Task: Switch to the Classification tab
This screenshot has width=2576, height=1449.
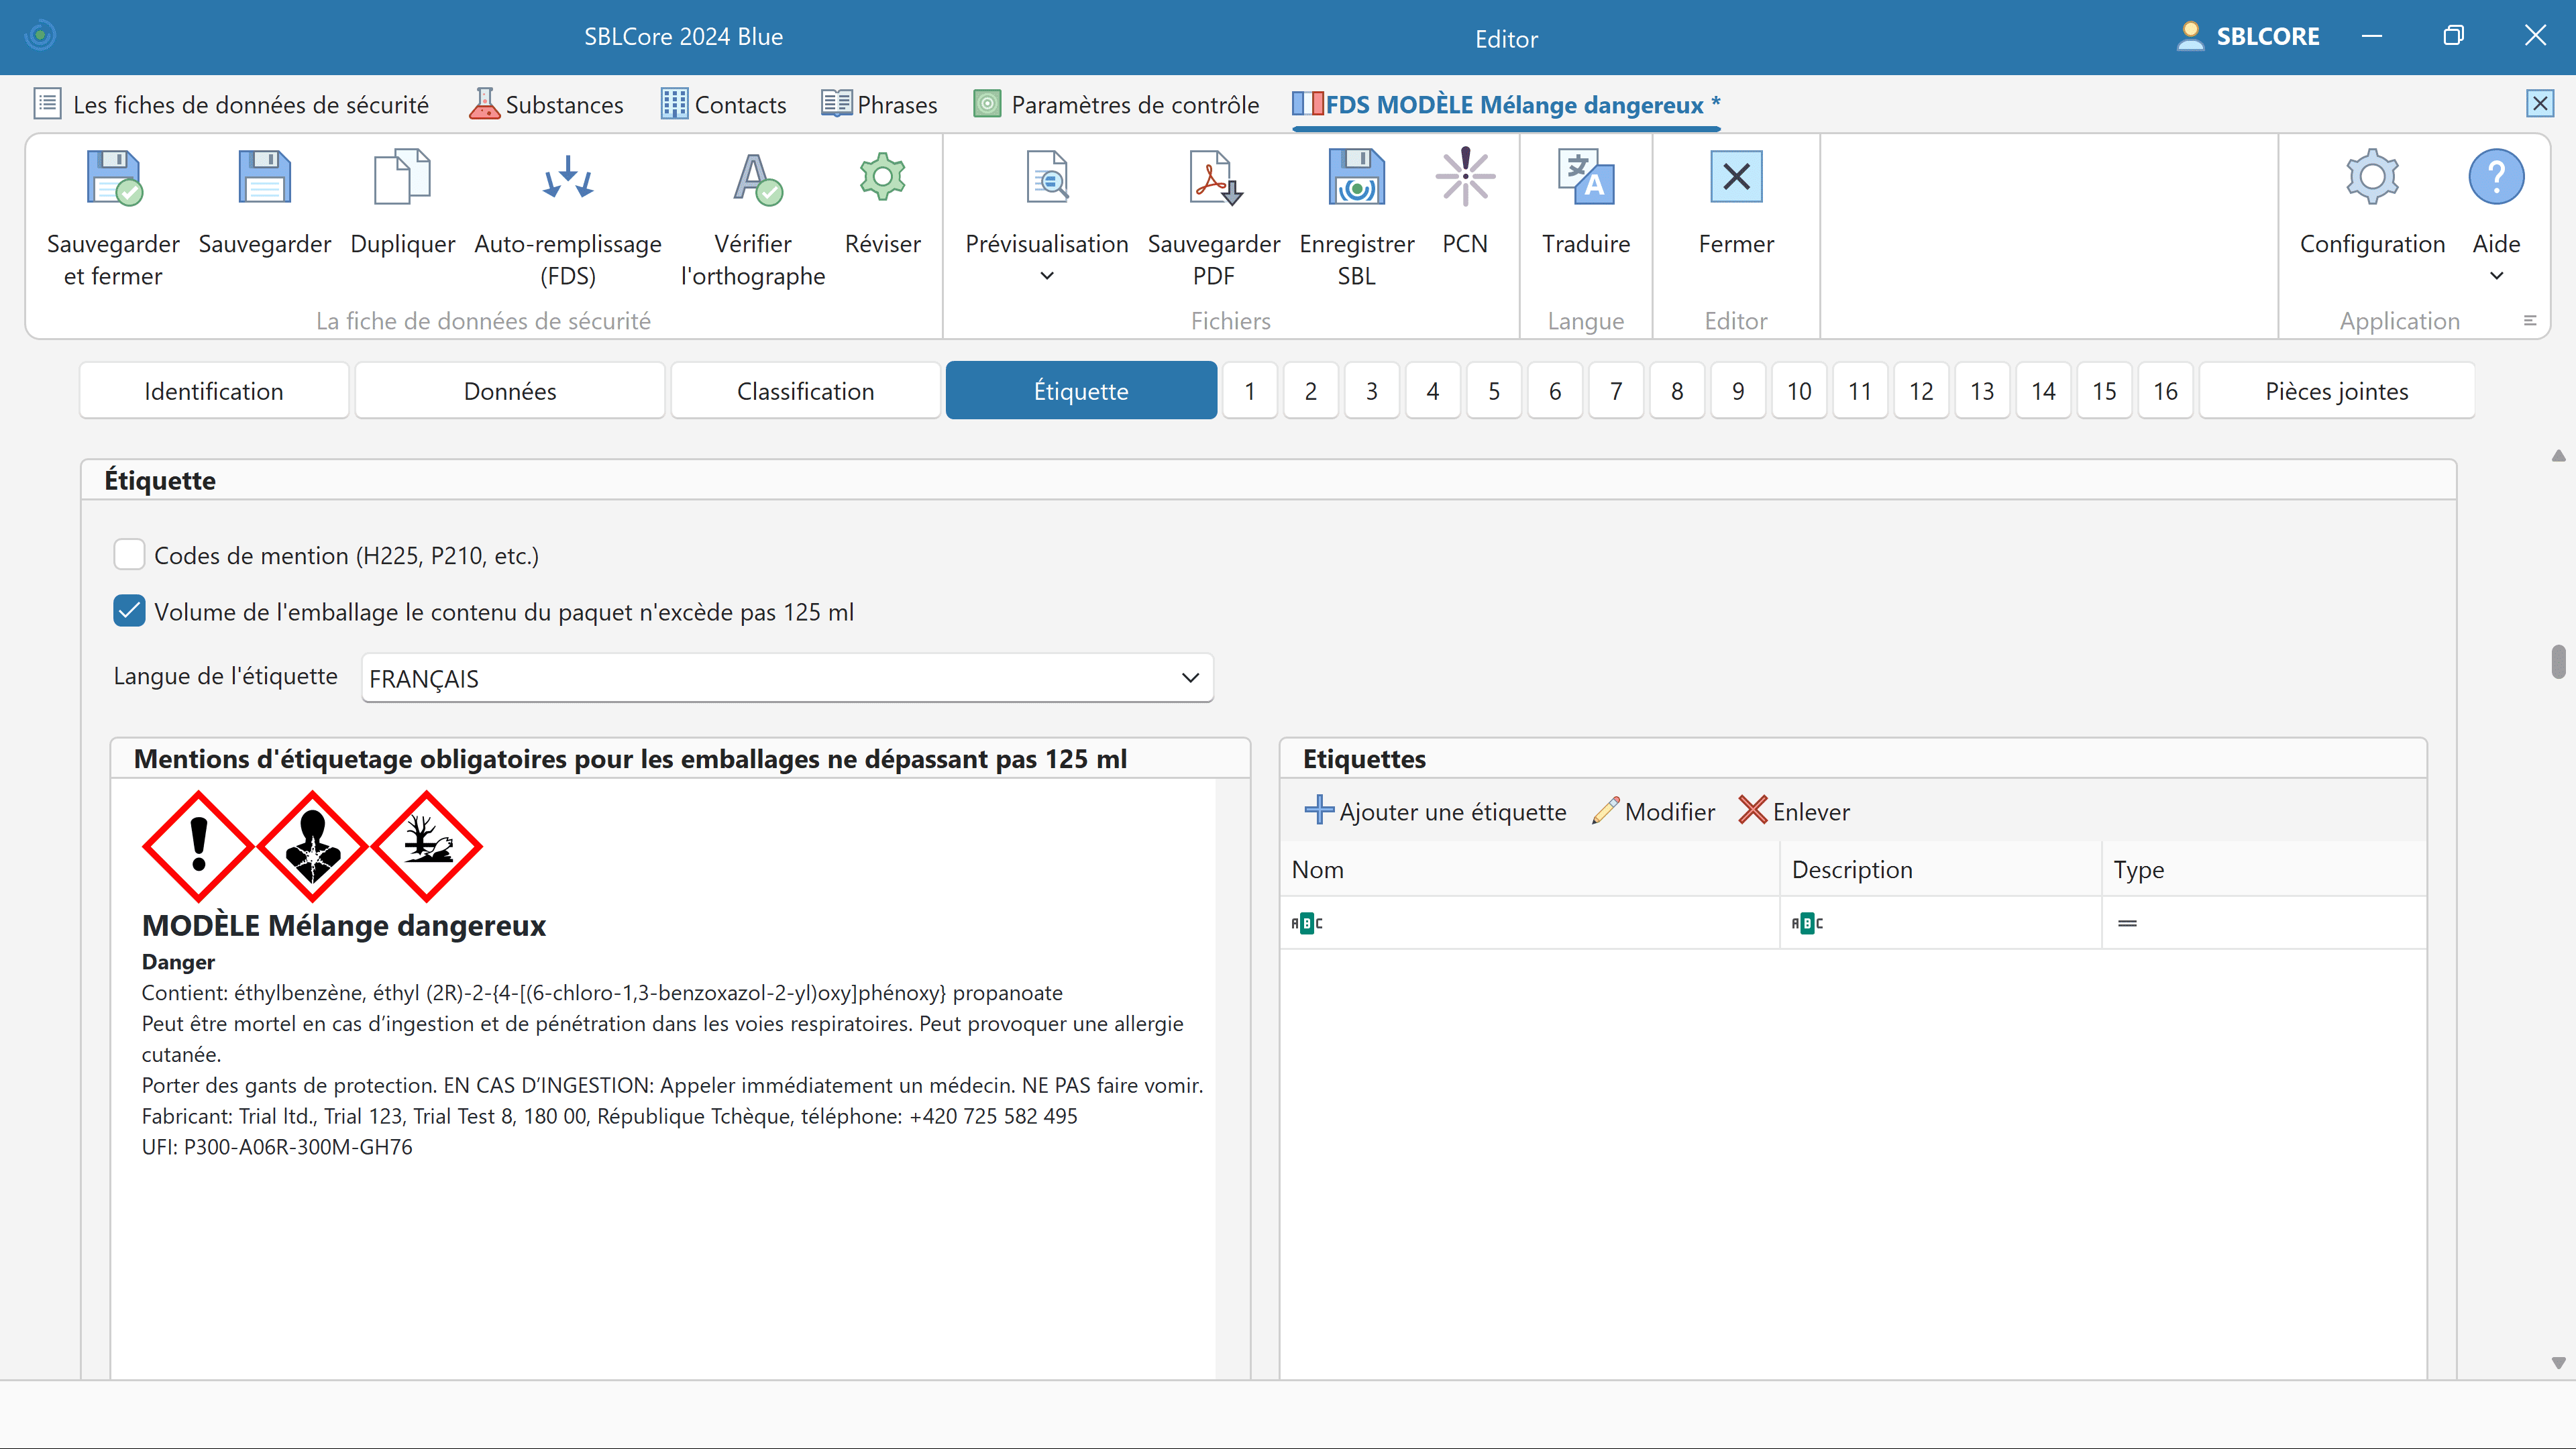Action: pyautogui.click(x=805, y=391)
